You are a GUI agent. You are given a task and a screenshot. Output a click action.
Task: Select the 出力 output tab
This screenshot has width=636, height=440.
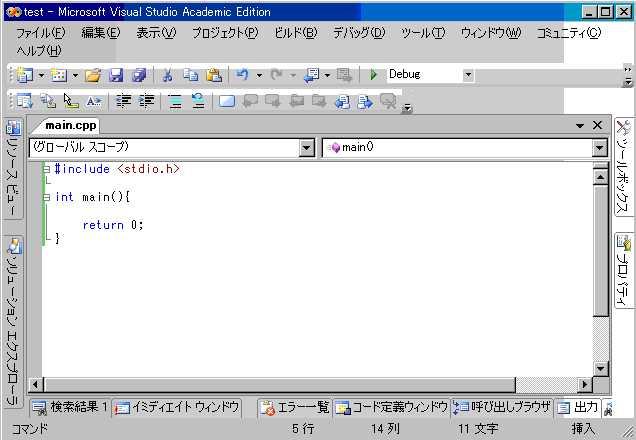pos(578,407)
